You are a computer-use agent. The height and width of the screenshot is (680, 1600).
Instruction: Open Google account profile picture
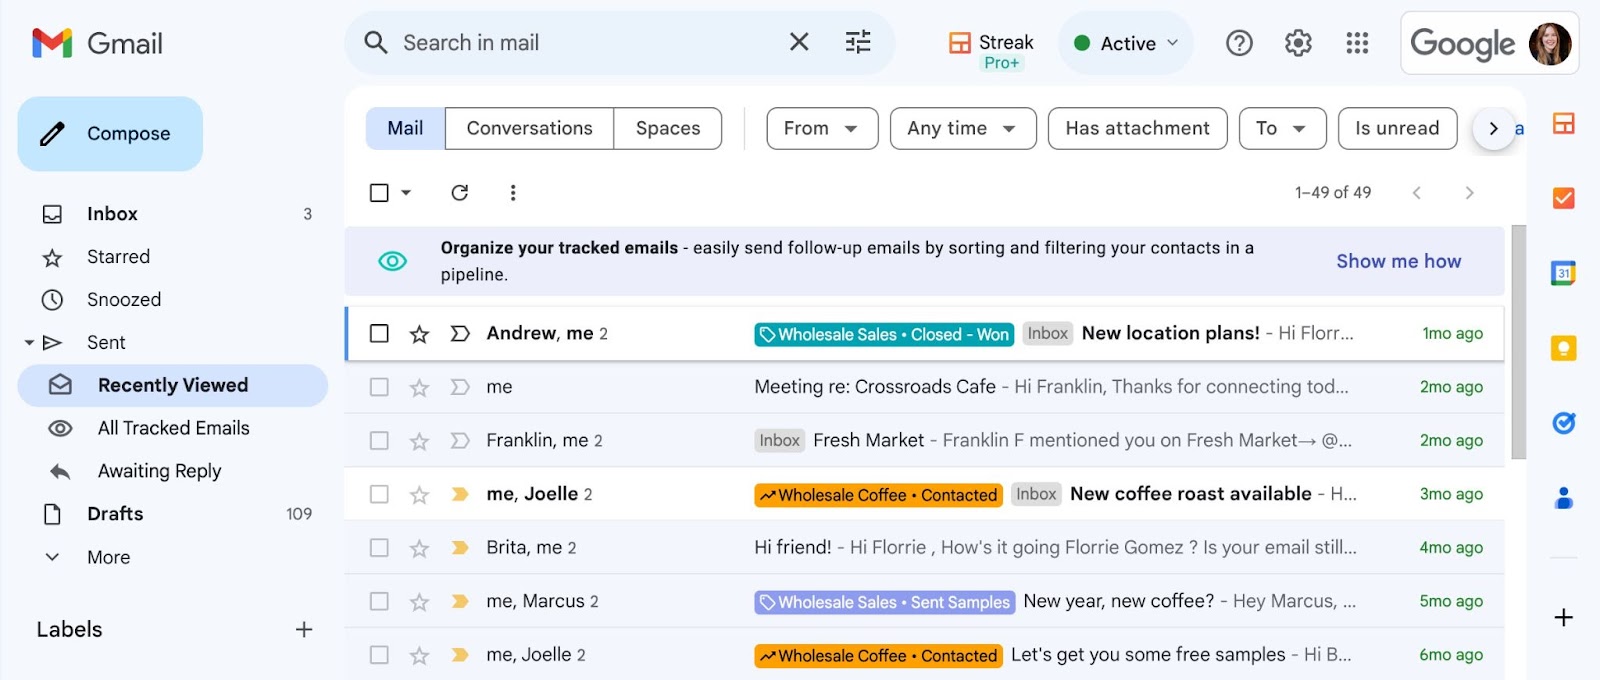[1550, 43]
